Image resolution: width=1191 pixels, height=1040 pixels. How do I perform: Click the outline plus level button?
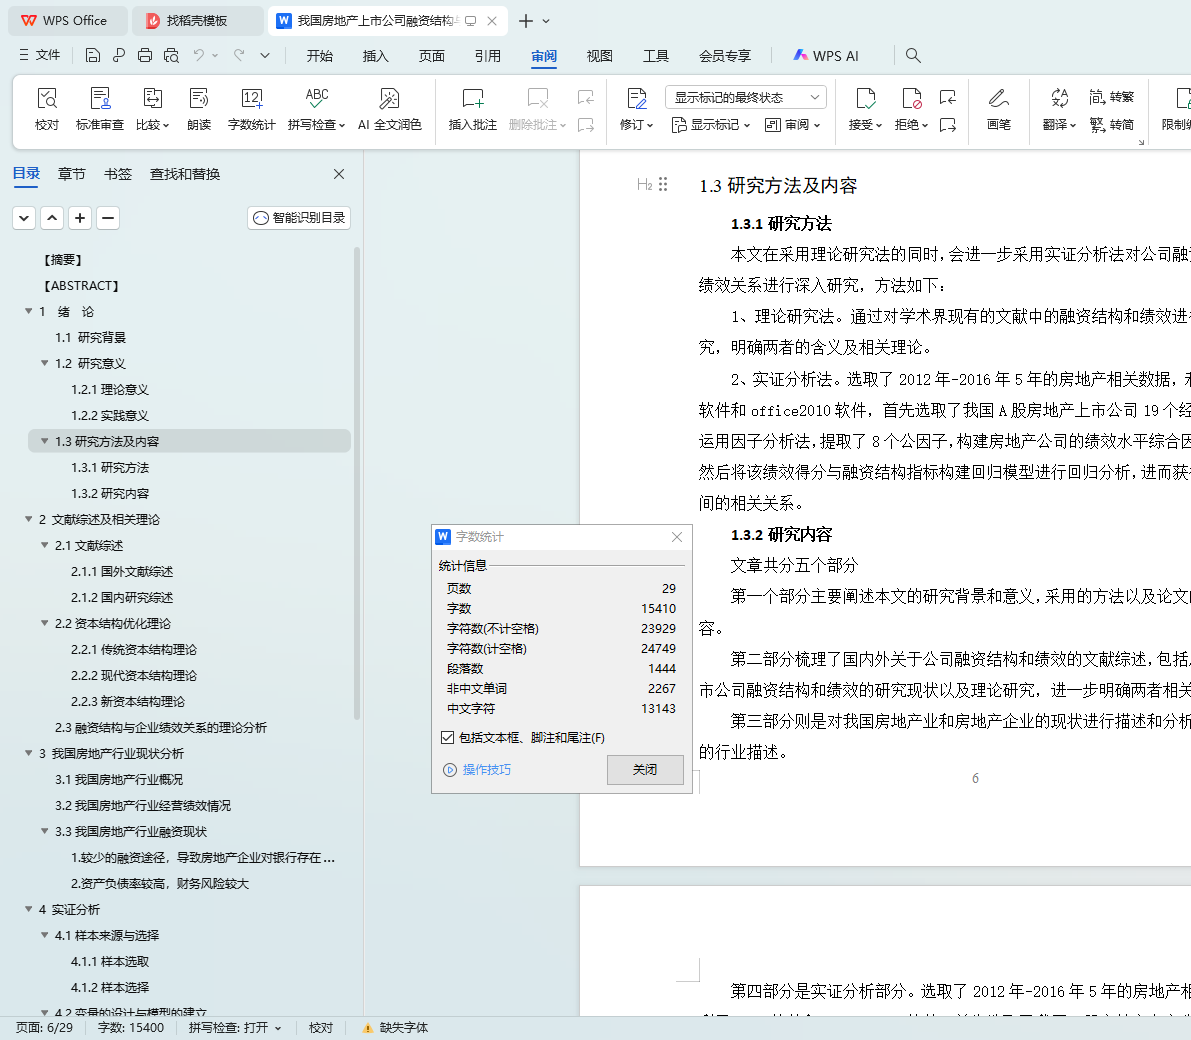click(80, 218)
